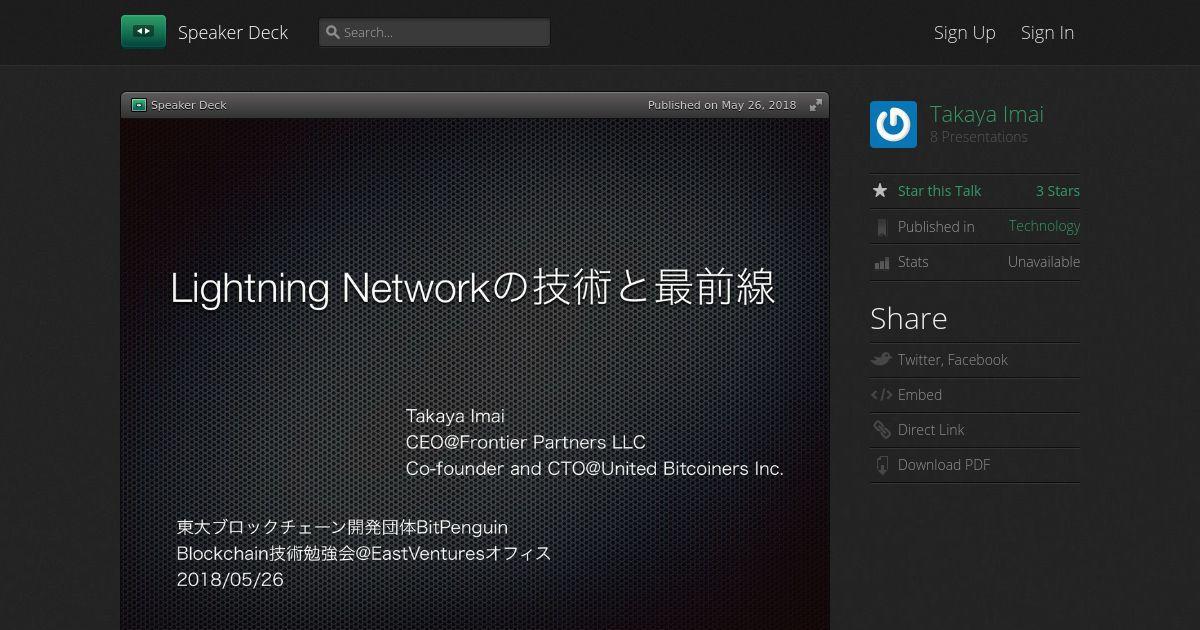Click 'Star this Talk' link
Screen dimensions: 1200x630
pos(939,191)
